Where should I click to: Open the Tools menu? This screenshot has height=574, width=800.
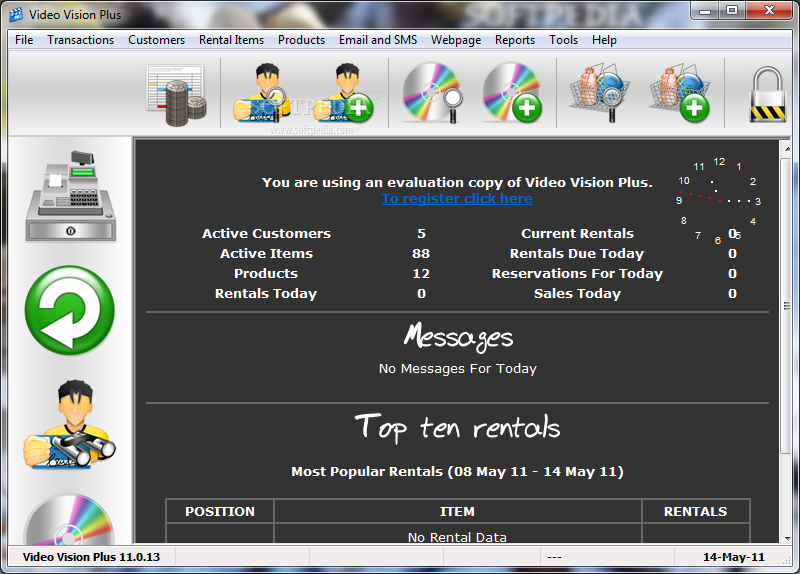pyautogui.click(x=563, y=40)
